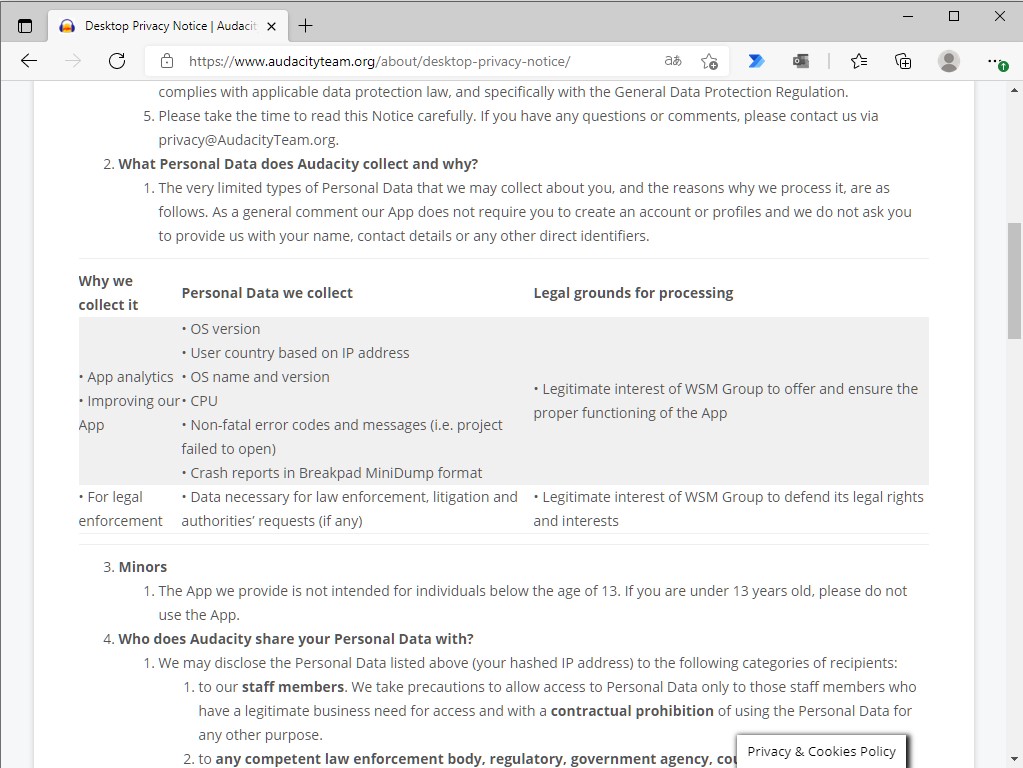The width and height of the screenshot is (1023, 768).
Task: Click the 'Personal Data we collect' column header
Action: (x=267, y=293)
